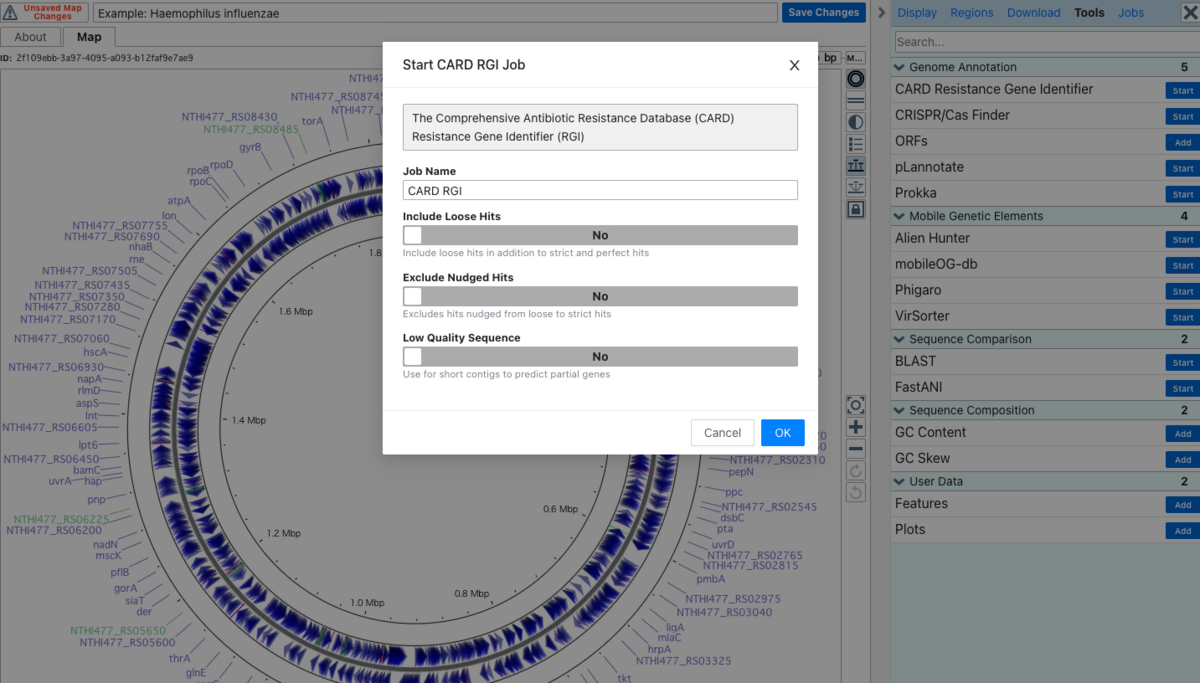Click the tools Search box
The width and height of the screenshot is (1200, 683).
coord(1045,42)
